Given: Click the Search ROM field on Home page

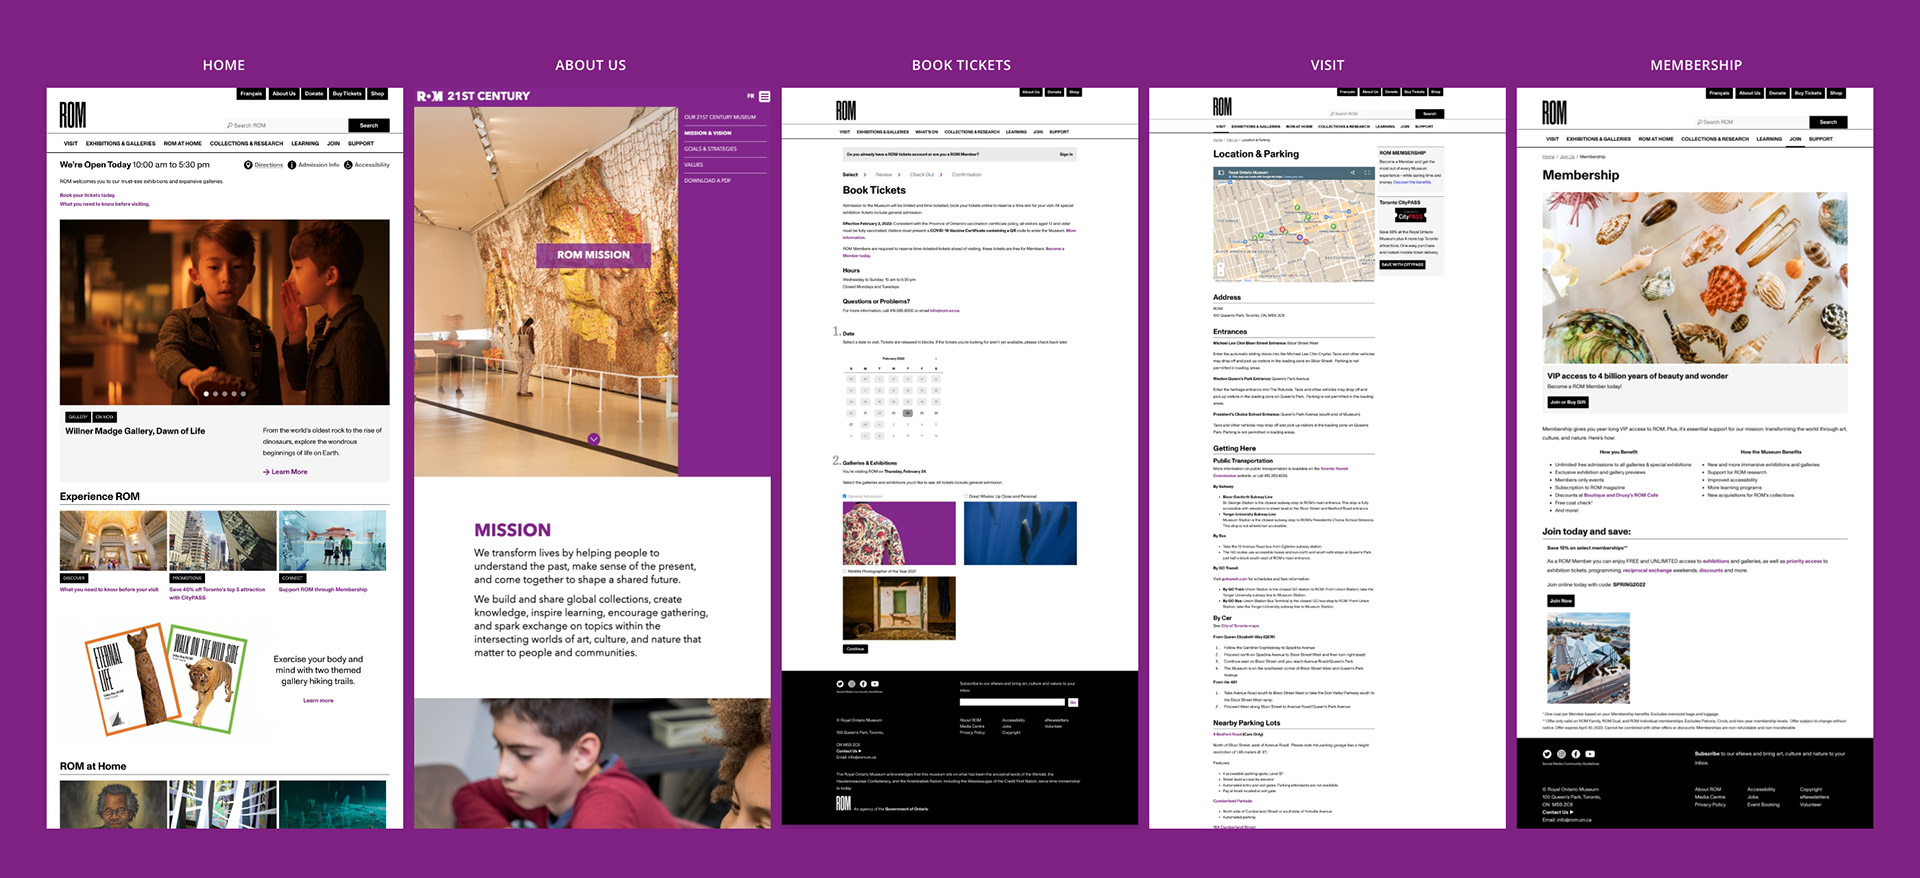Looking at the screenshot, I should coord(285,125).
